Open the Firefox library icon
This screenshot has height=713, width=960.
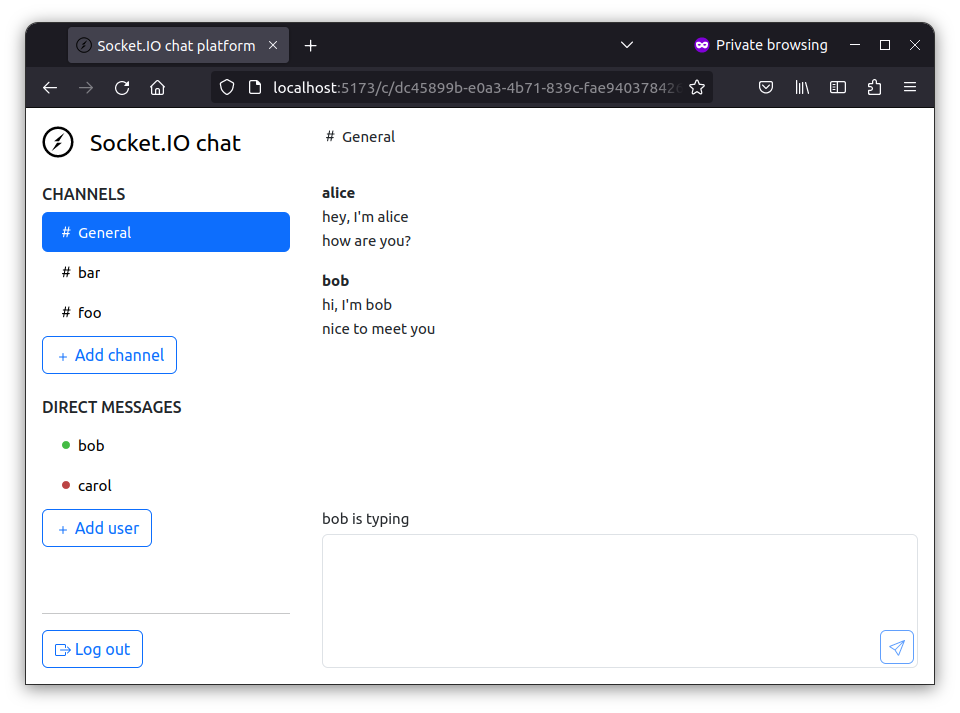click(802, 87)
